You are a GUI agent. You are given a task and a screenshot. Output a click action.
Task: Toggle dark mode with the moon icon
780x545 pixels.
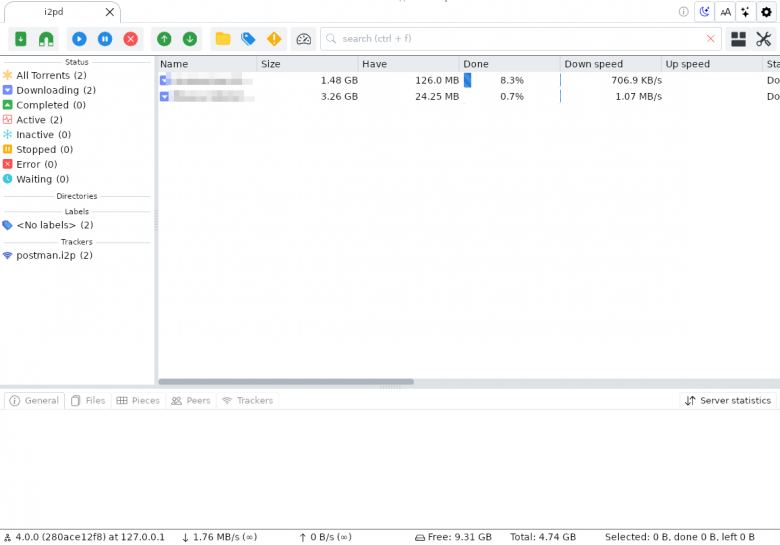(x=704, y=12)
